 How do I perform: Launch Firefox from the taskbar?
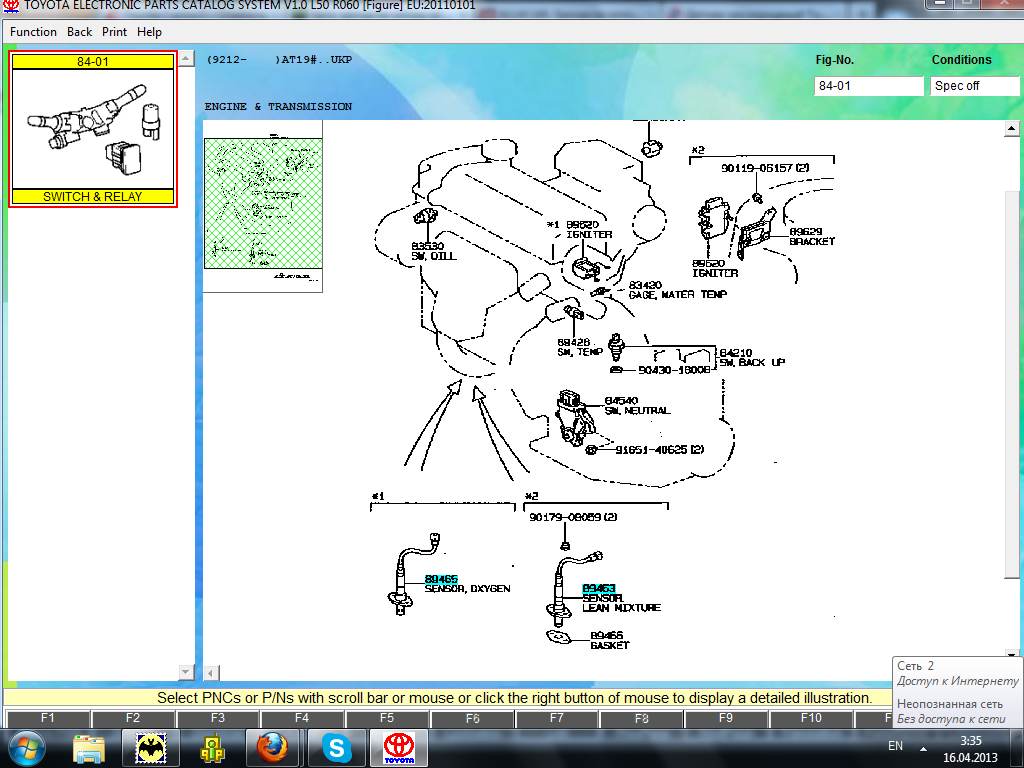272,747
